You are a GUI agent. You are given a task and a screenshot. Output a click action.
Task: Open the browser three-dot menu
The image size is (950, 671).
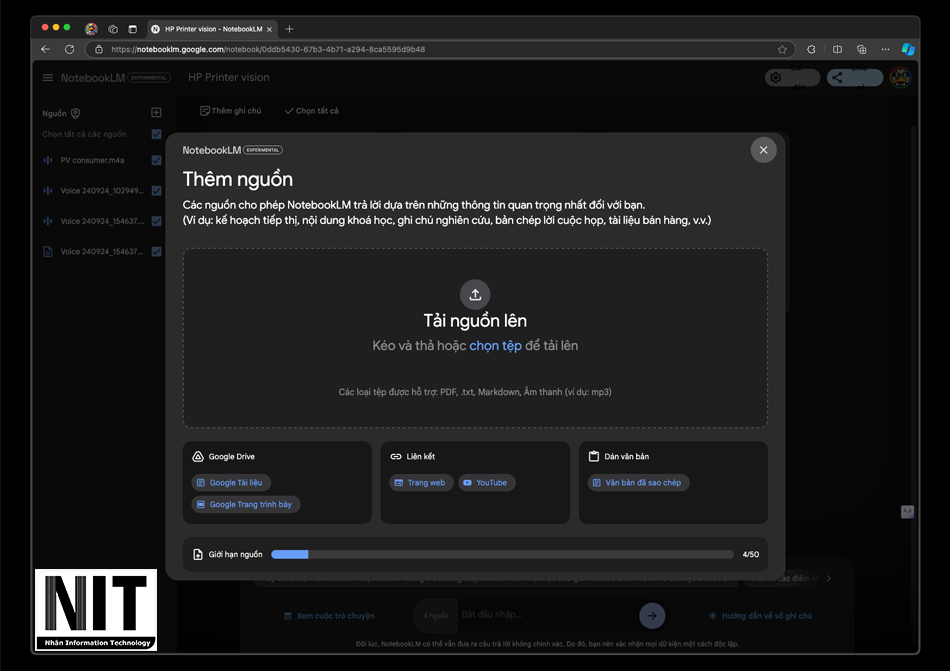[x=885, y=49]
